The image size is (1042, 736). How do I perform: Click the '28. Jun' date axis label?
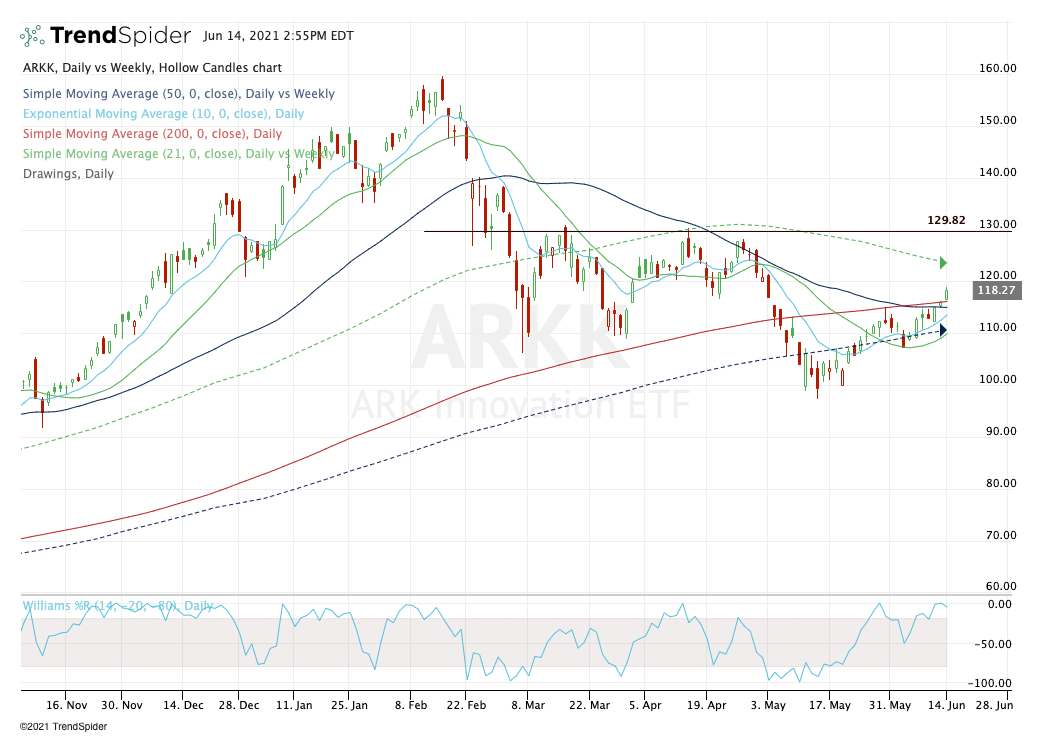click(995, 705)
